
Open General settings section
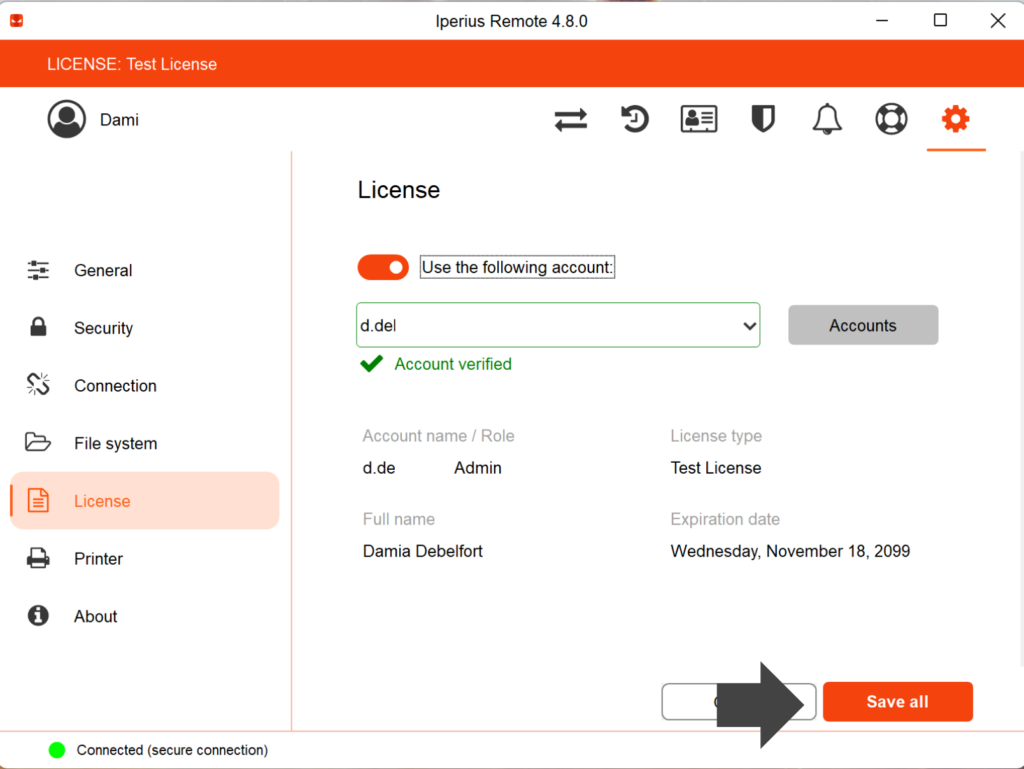coord(103,270)
